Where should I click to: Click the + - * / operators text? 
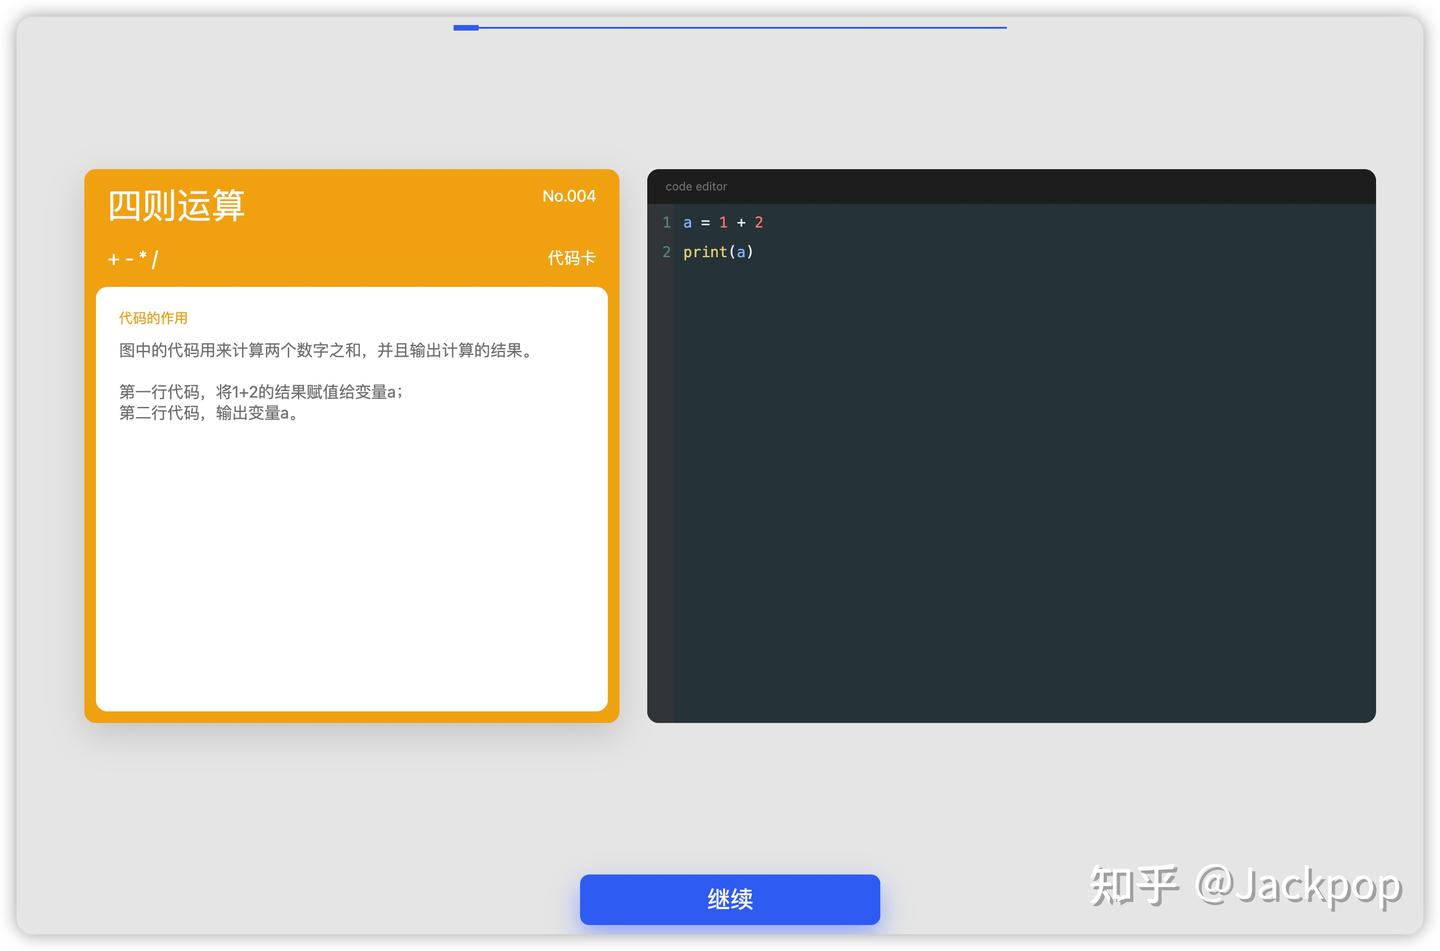tap(133, 258)
